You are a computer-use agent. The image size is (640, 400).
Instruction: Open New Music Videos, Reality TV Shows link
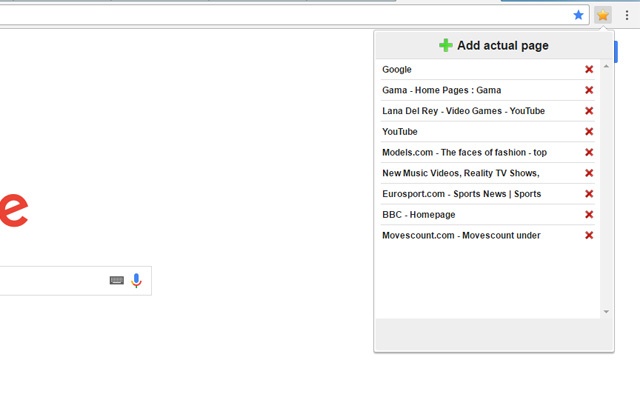click(x=461, y=173)
